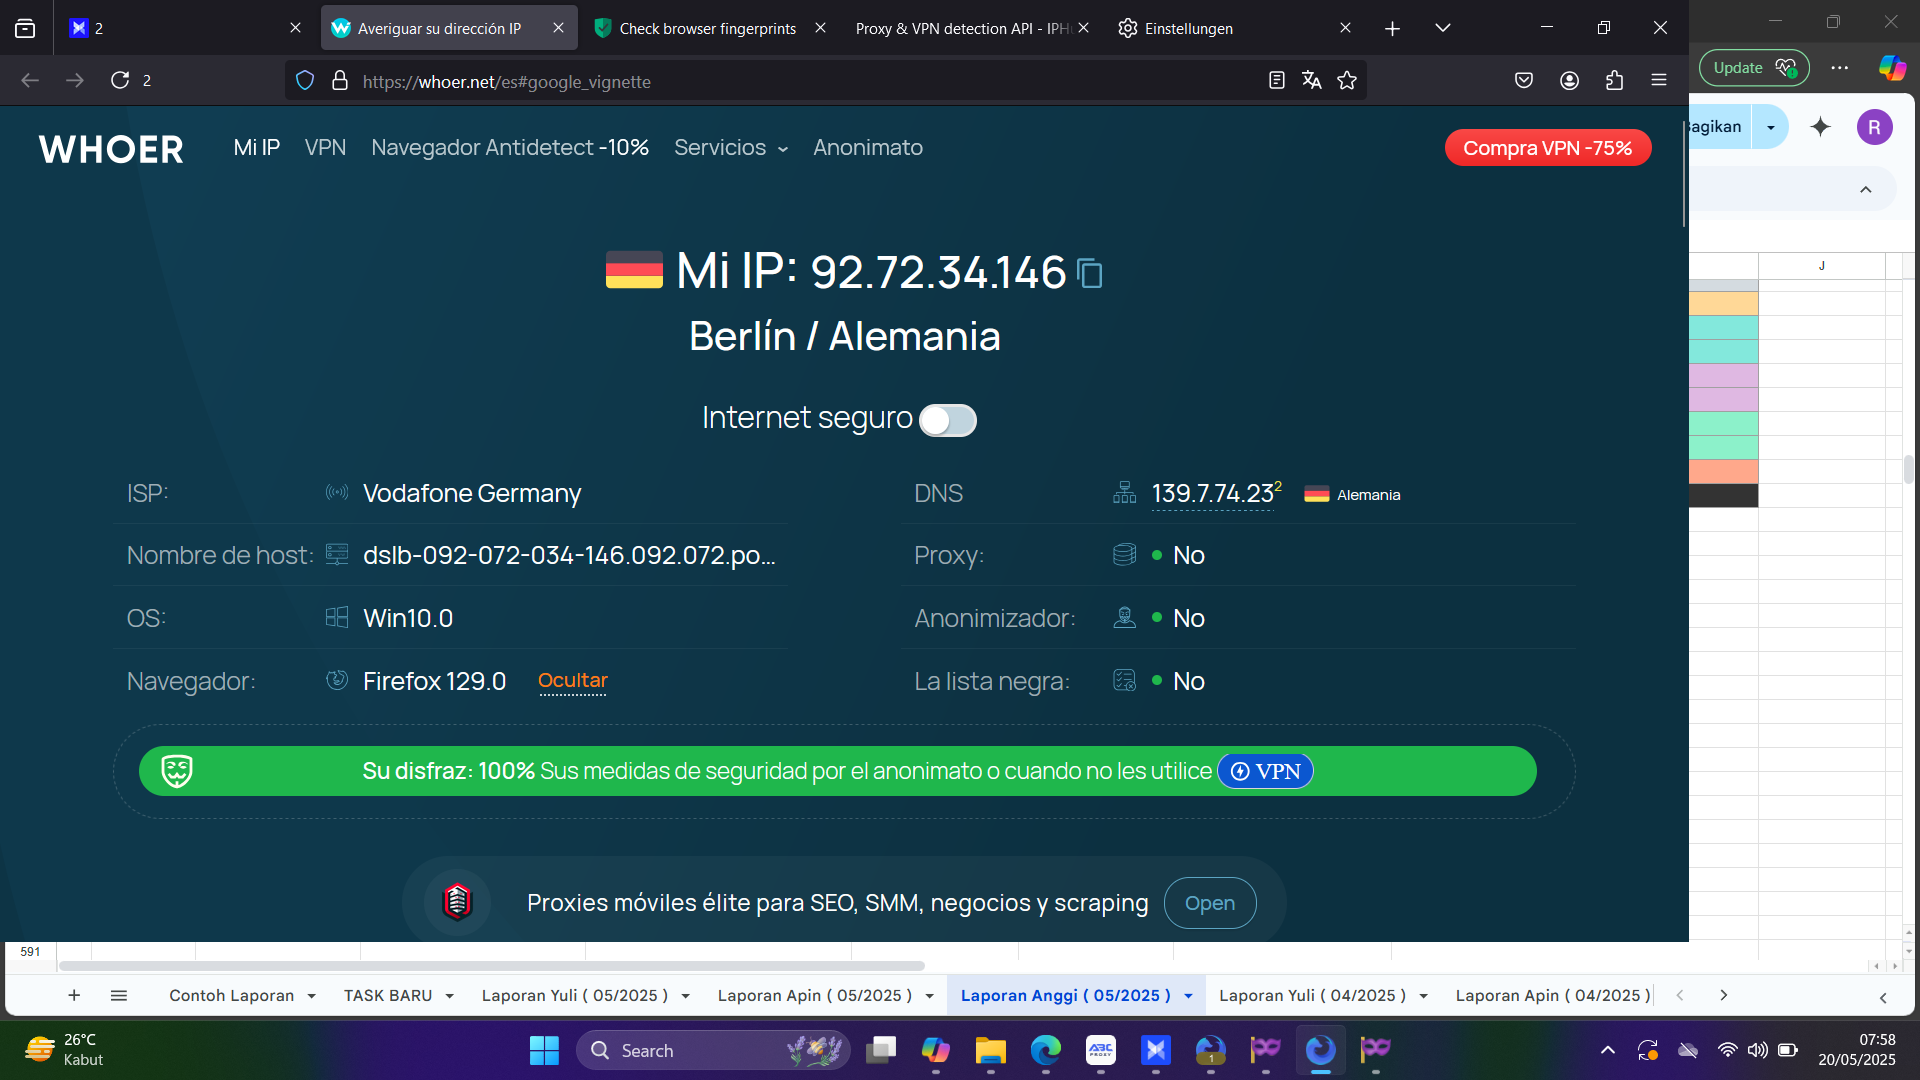Open Microsoft Edge from the taskbar
The image size is (1920, 1080).
[1046, 1050]
